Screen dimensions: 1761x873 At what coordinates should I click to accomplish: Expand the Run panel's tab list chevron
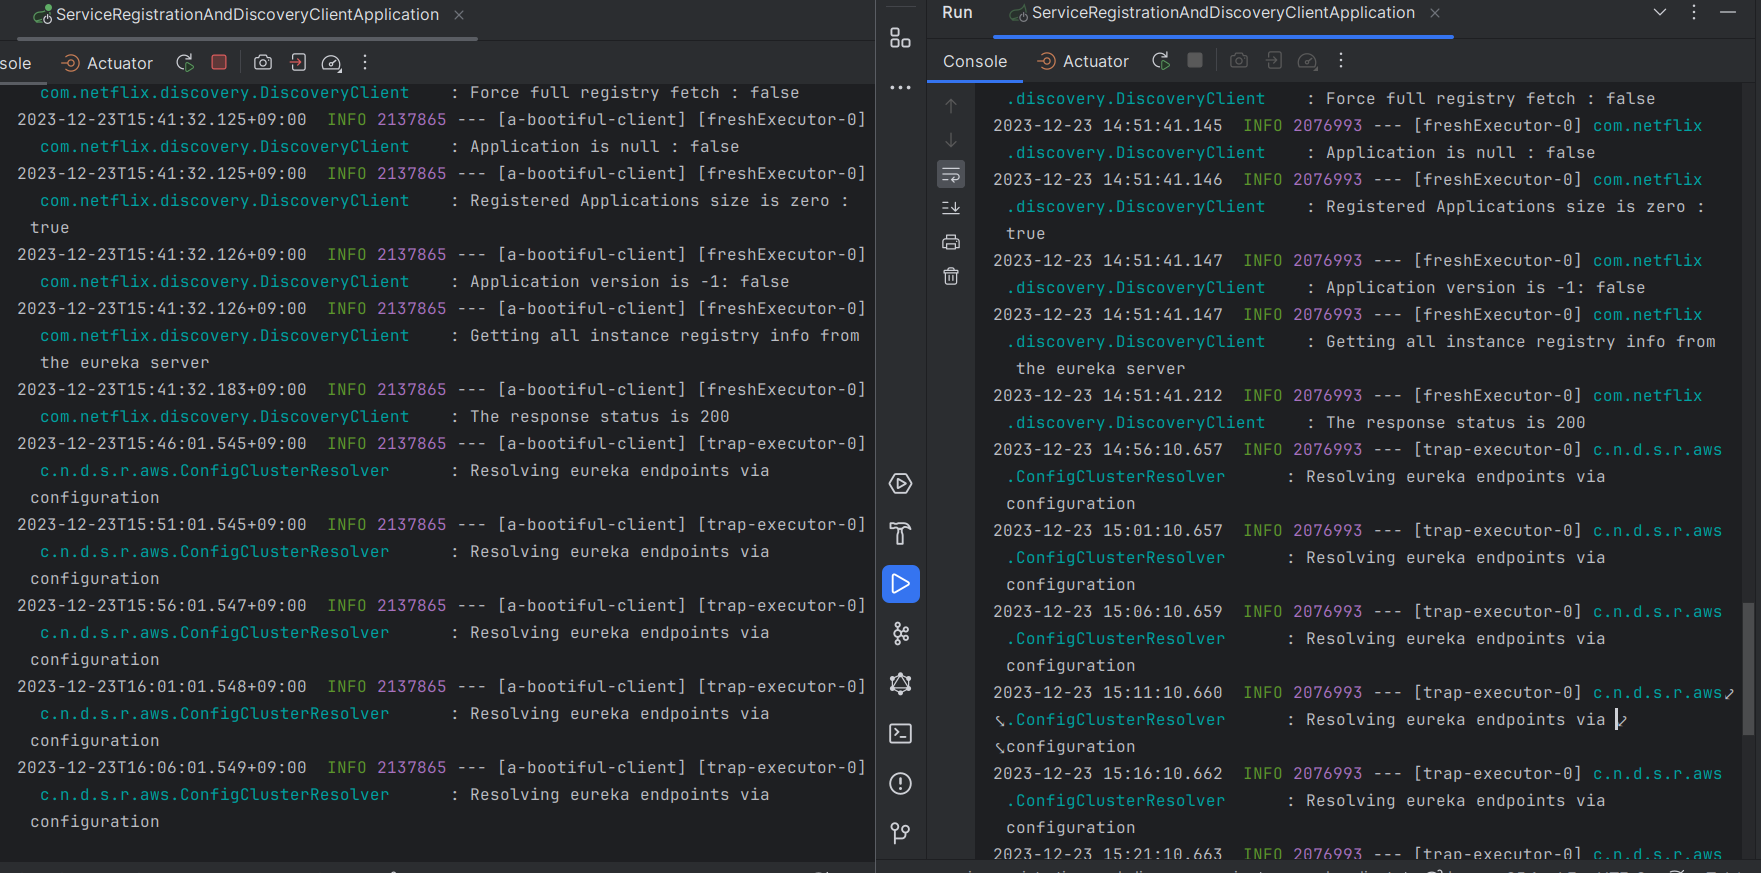[1660, 12]
